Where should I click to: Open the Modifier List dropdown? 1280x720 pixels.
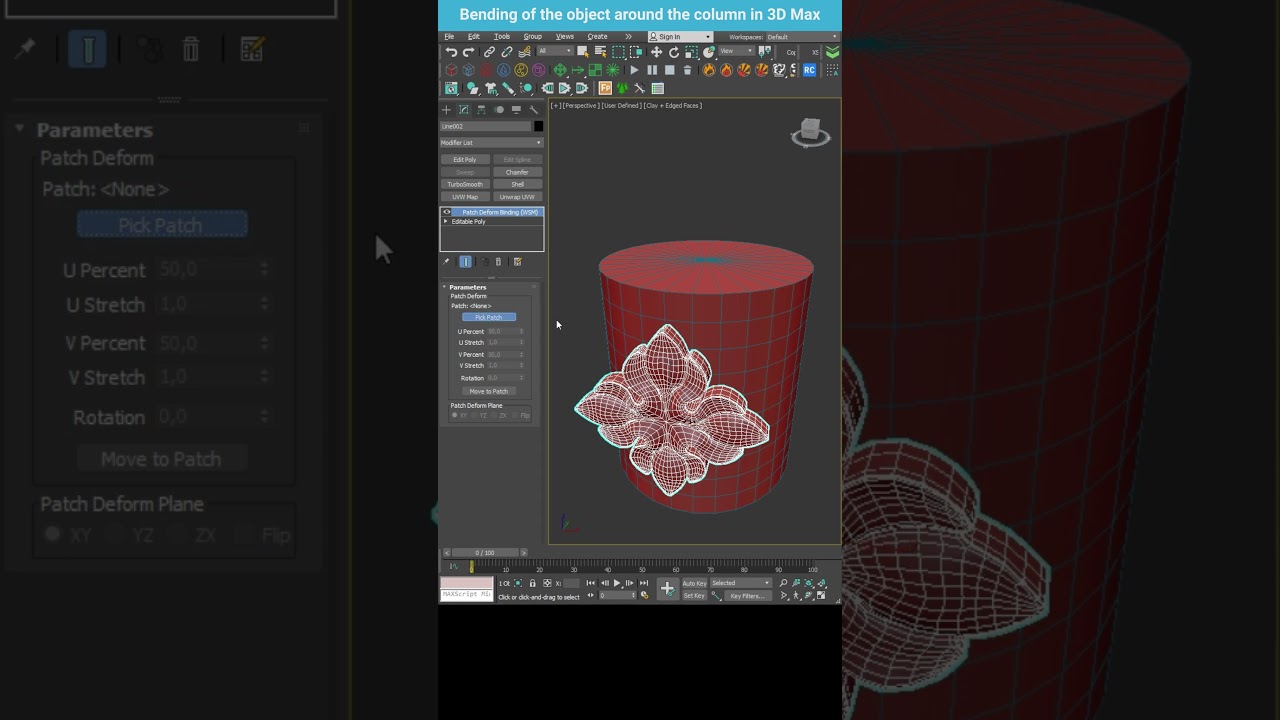pos(491,143)
